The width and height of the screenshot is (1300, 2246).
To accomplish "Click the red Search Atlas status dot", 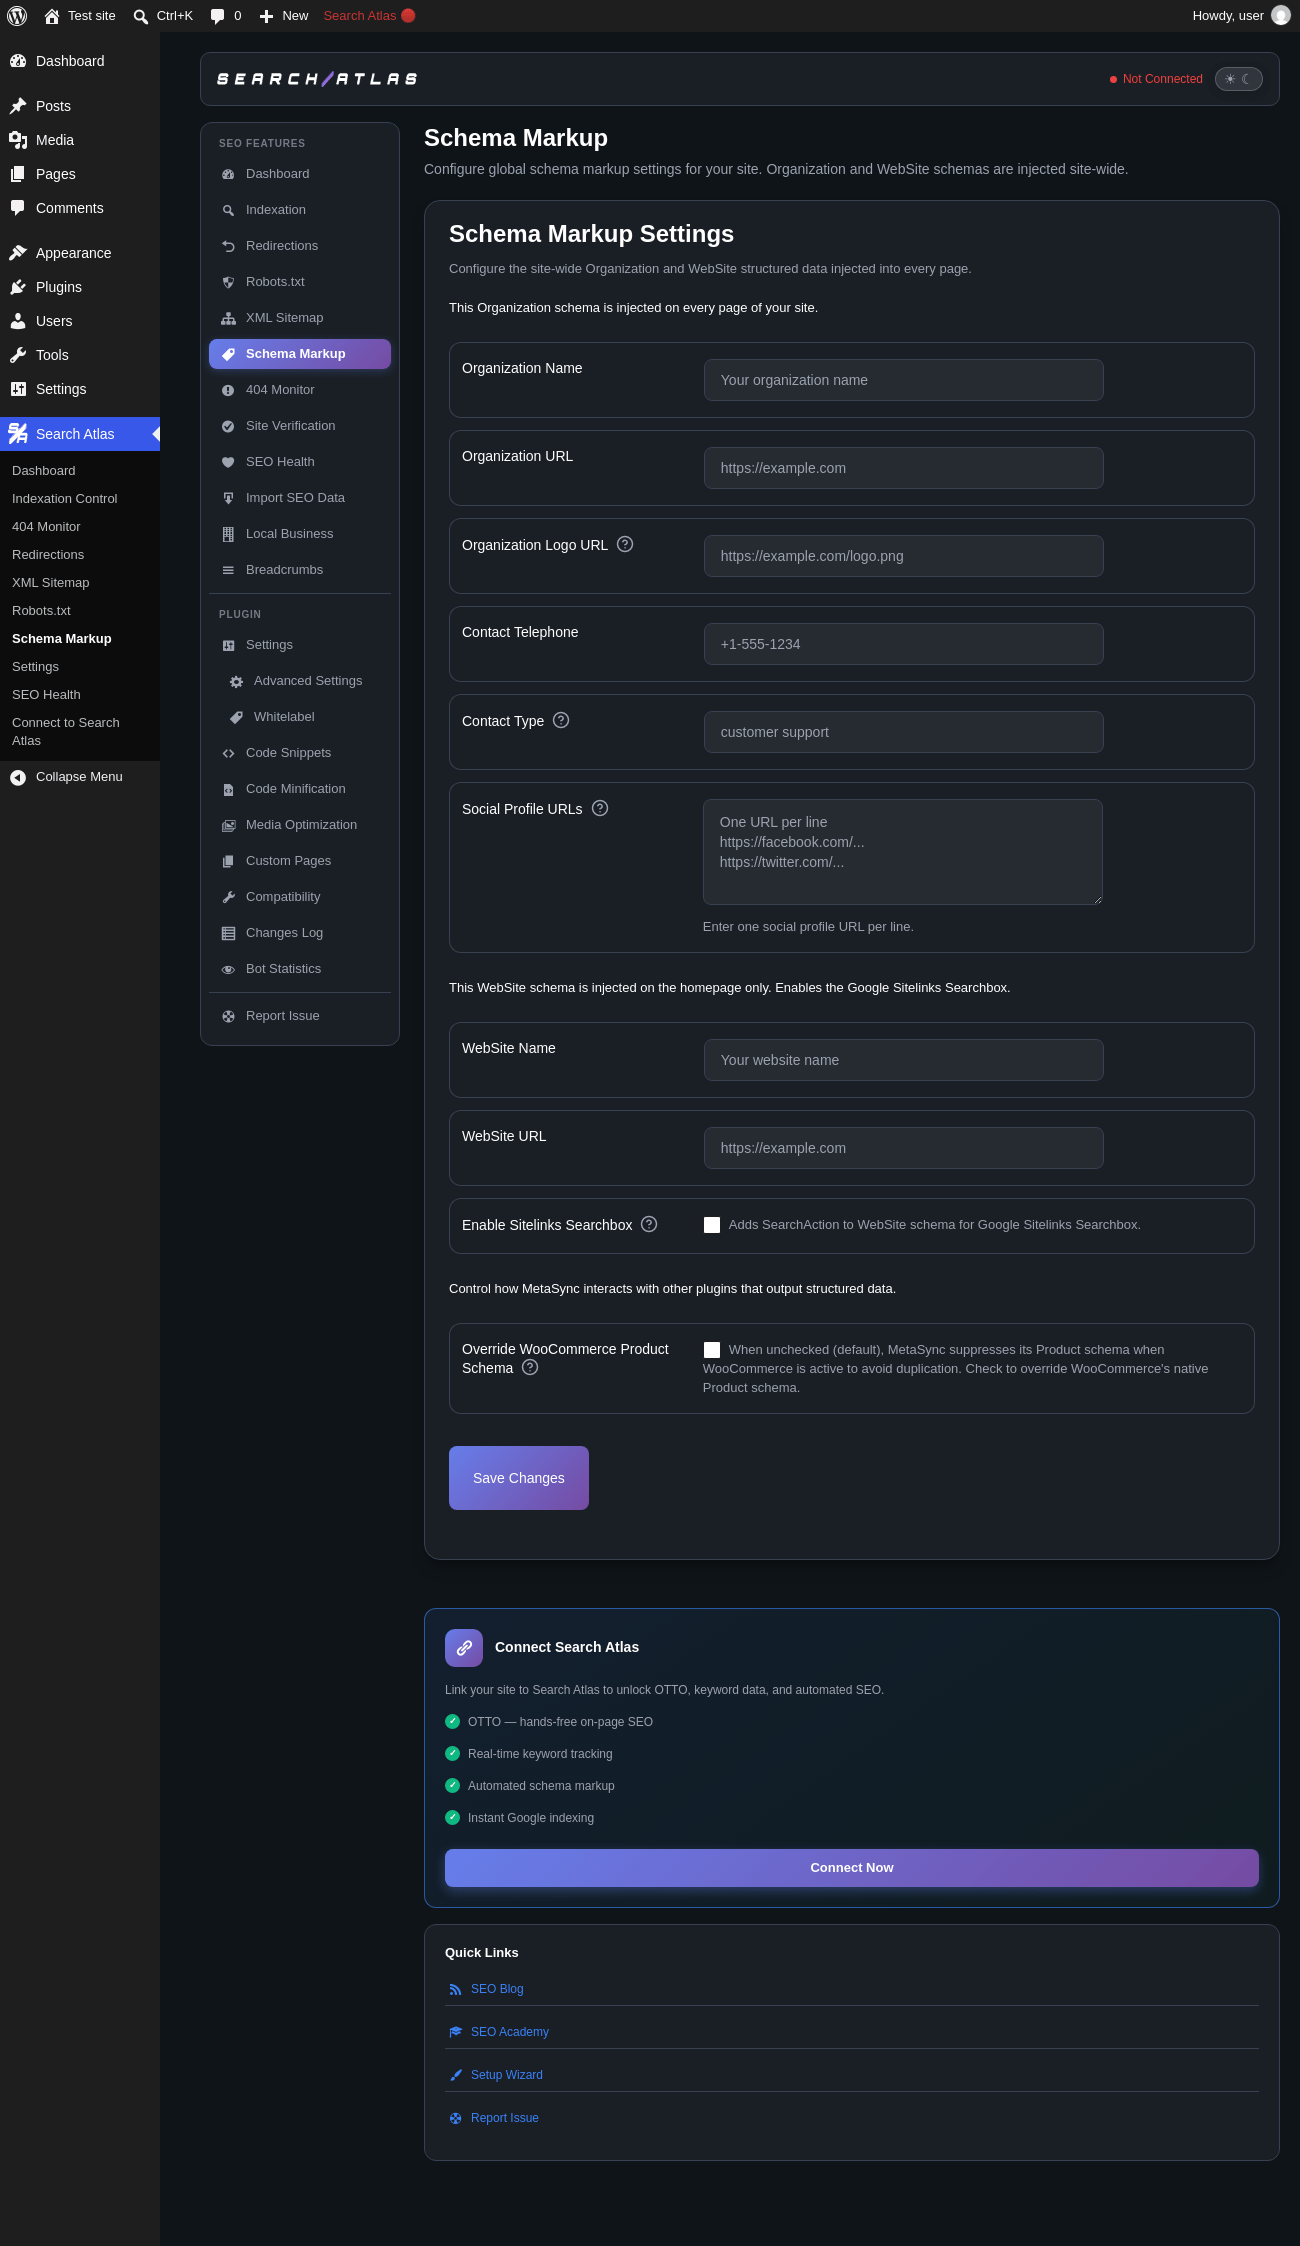I will pyautogui.click(x=408, y=16).
